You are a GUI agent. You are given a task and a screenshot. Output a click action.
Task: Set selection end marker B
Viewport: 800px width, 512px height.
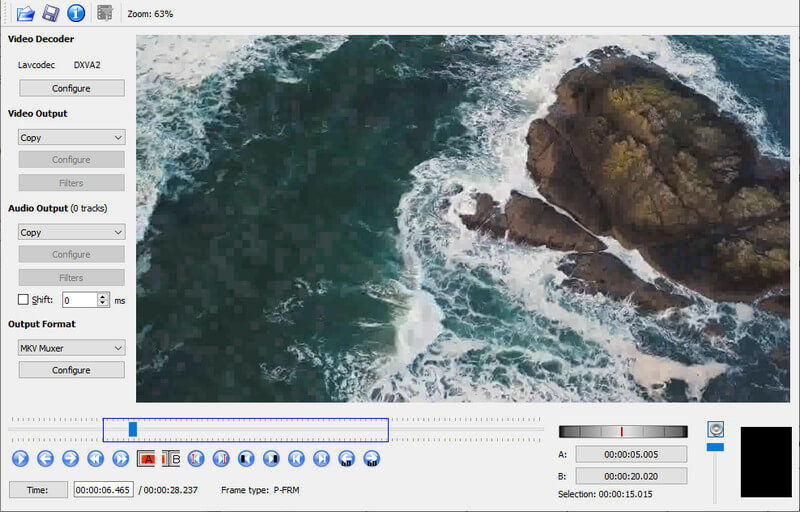point(171,459)
